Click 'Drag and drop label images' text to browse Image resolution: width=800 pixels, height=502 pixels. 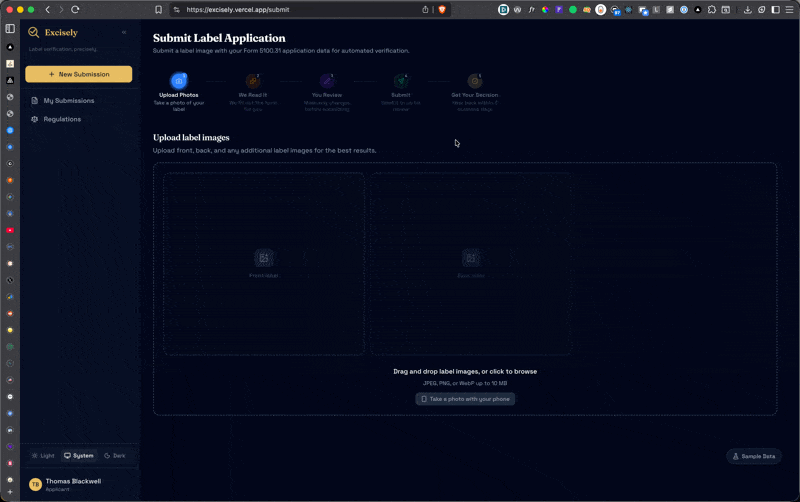click(465, 371)
